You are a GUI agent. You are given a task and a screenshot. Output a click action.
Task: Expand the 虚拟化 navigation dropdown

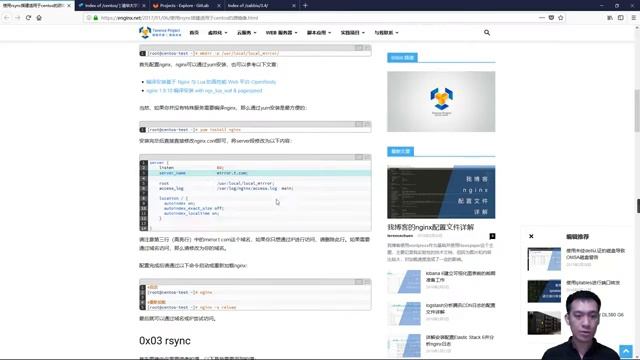coord(218,33)
